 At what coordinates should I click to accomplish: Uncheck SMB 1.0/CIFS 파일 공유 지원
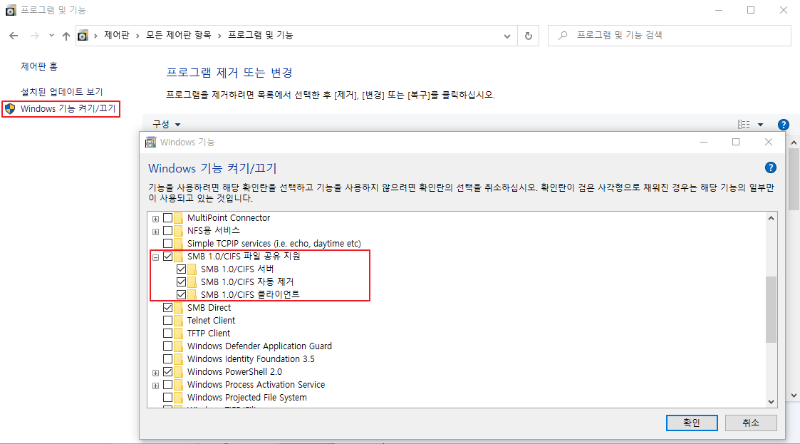click(168, 256)
